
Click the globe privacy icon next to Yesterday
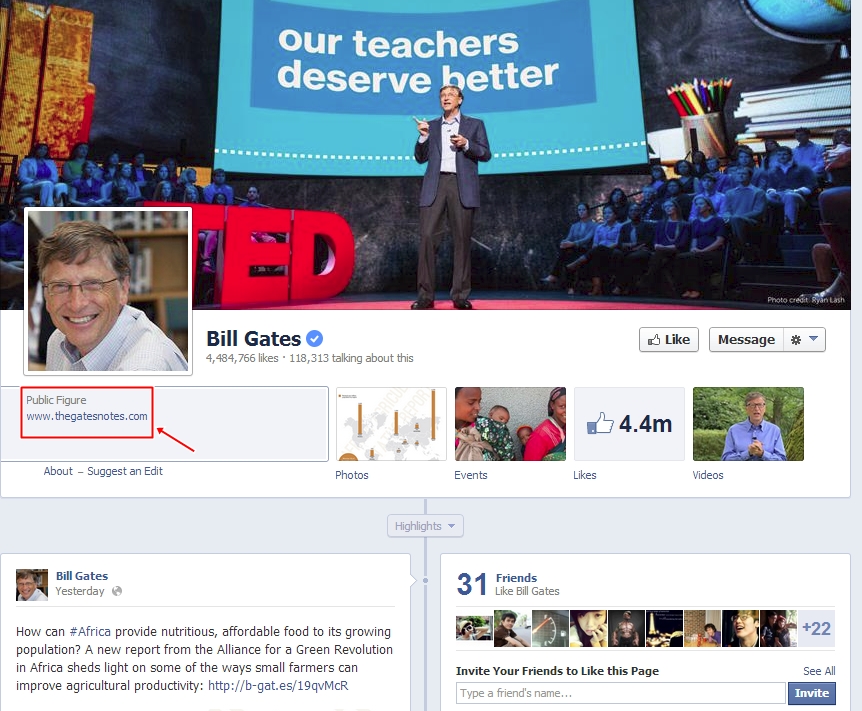pos(117,591)
